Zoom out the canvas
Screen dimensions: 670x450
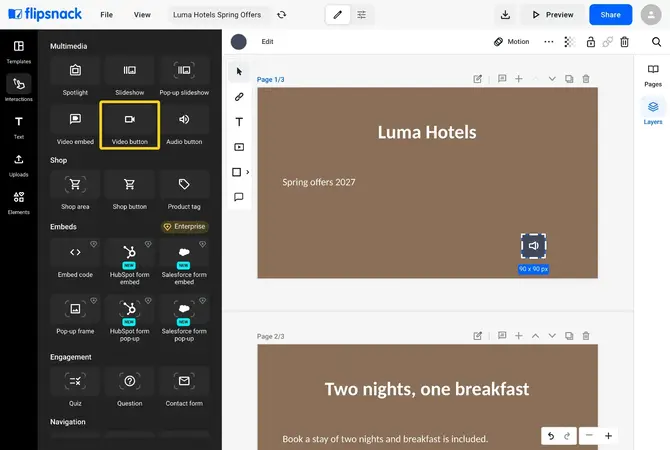click(589, 435)
